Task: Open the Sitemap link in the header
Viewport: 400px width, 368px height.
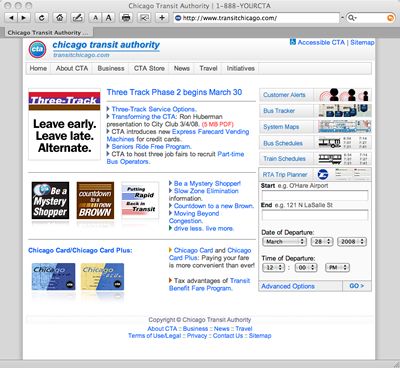Action: 362,42
